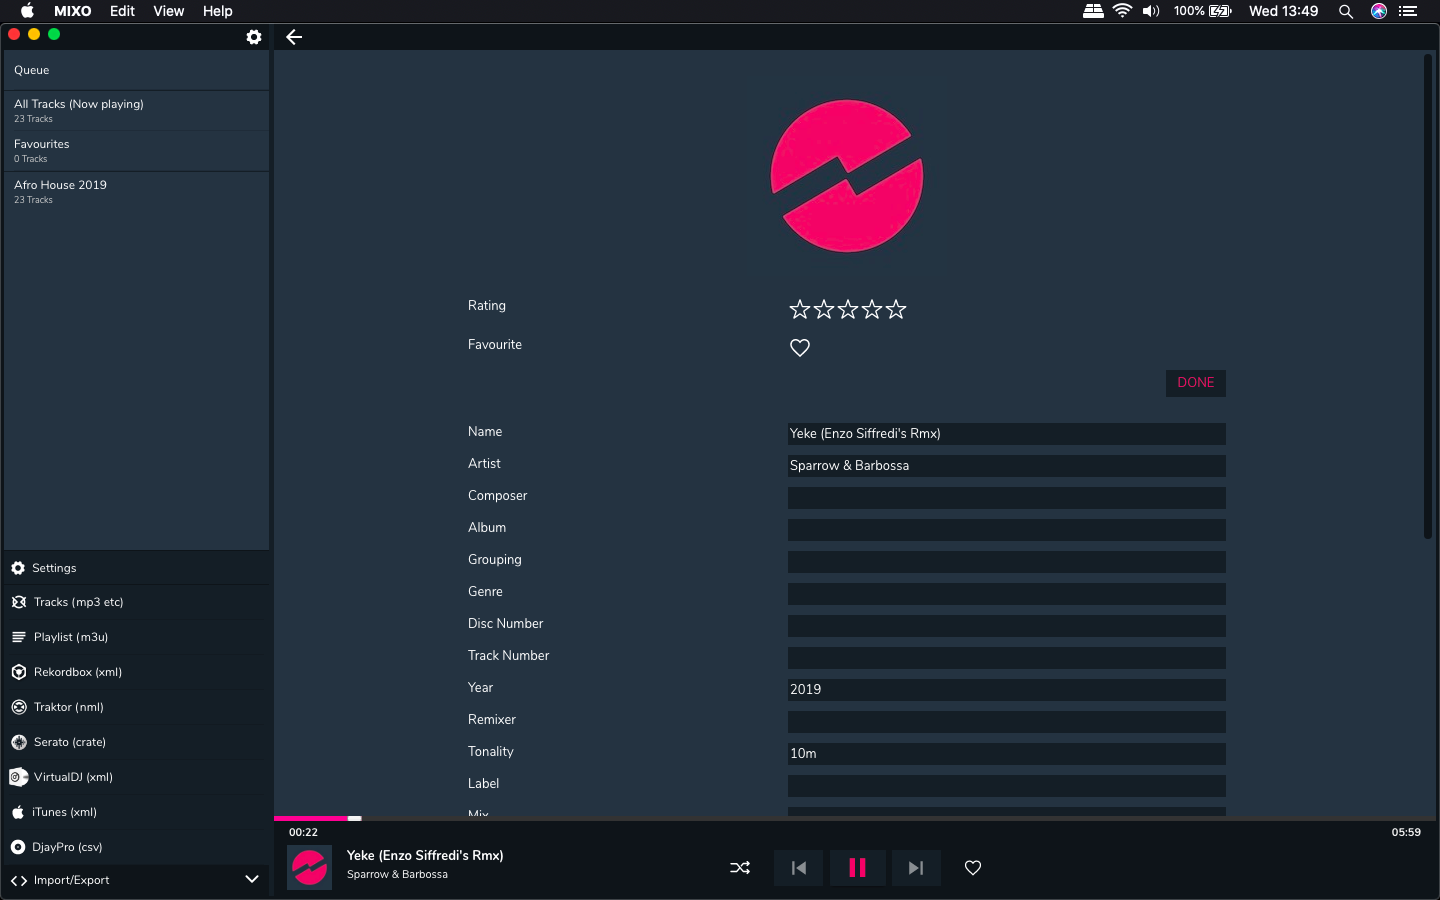
Task: Collapse the Import/Export panel chevron
Action: coord(252,880)
